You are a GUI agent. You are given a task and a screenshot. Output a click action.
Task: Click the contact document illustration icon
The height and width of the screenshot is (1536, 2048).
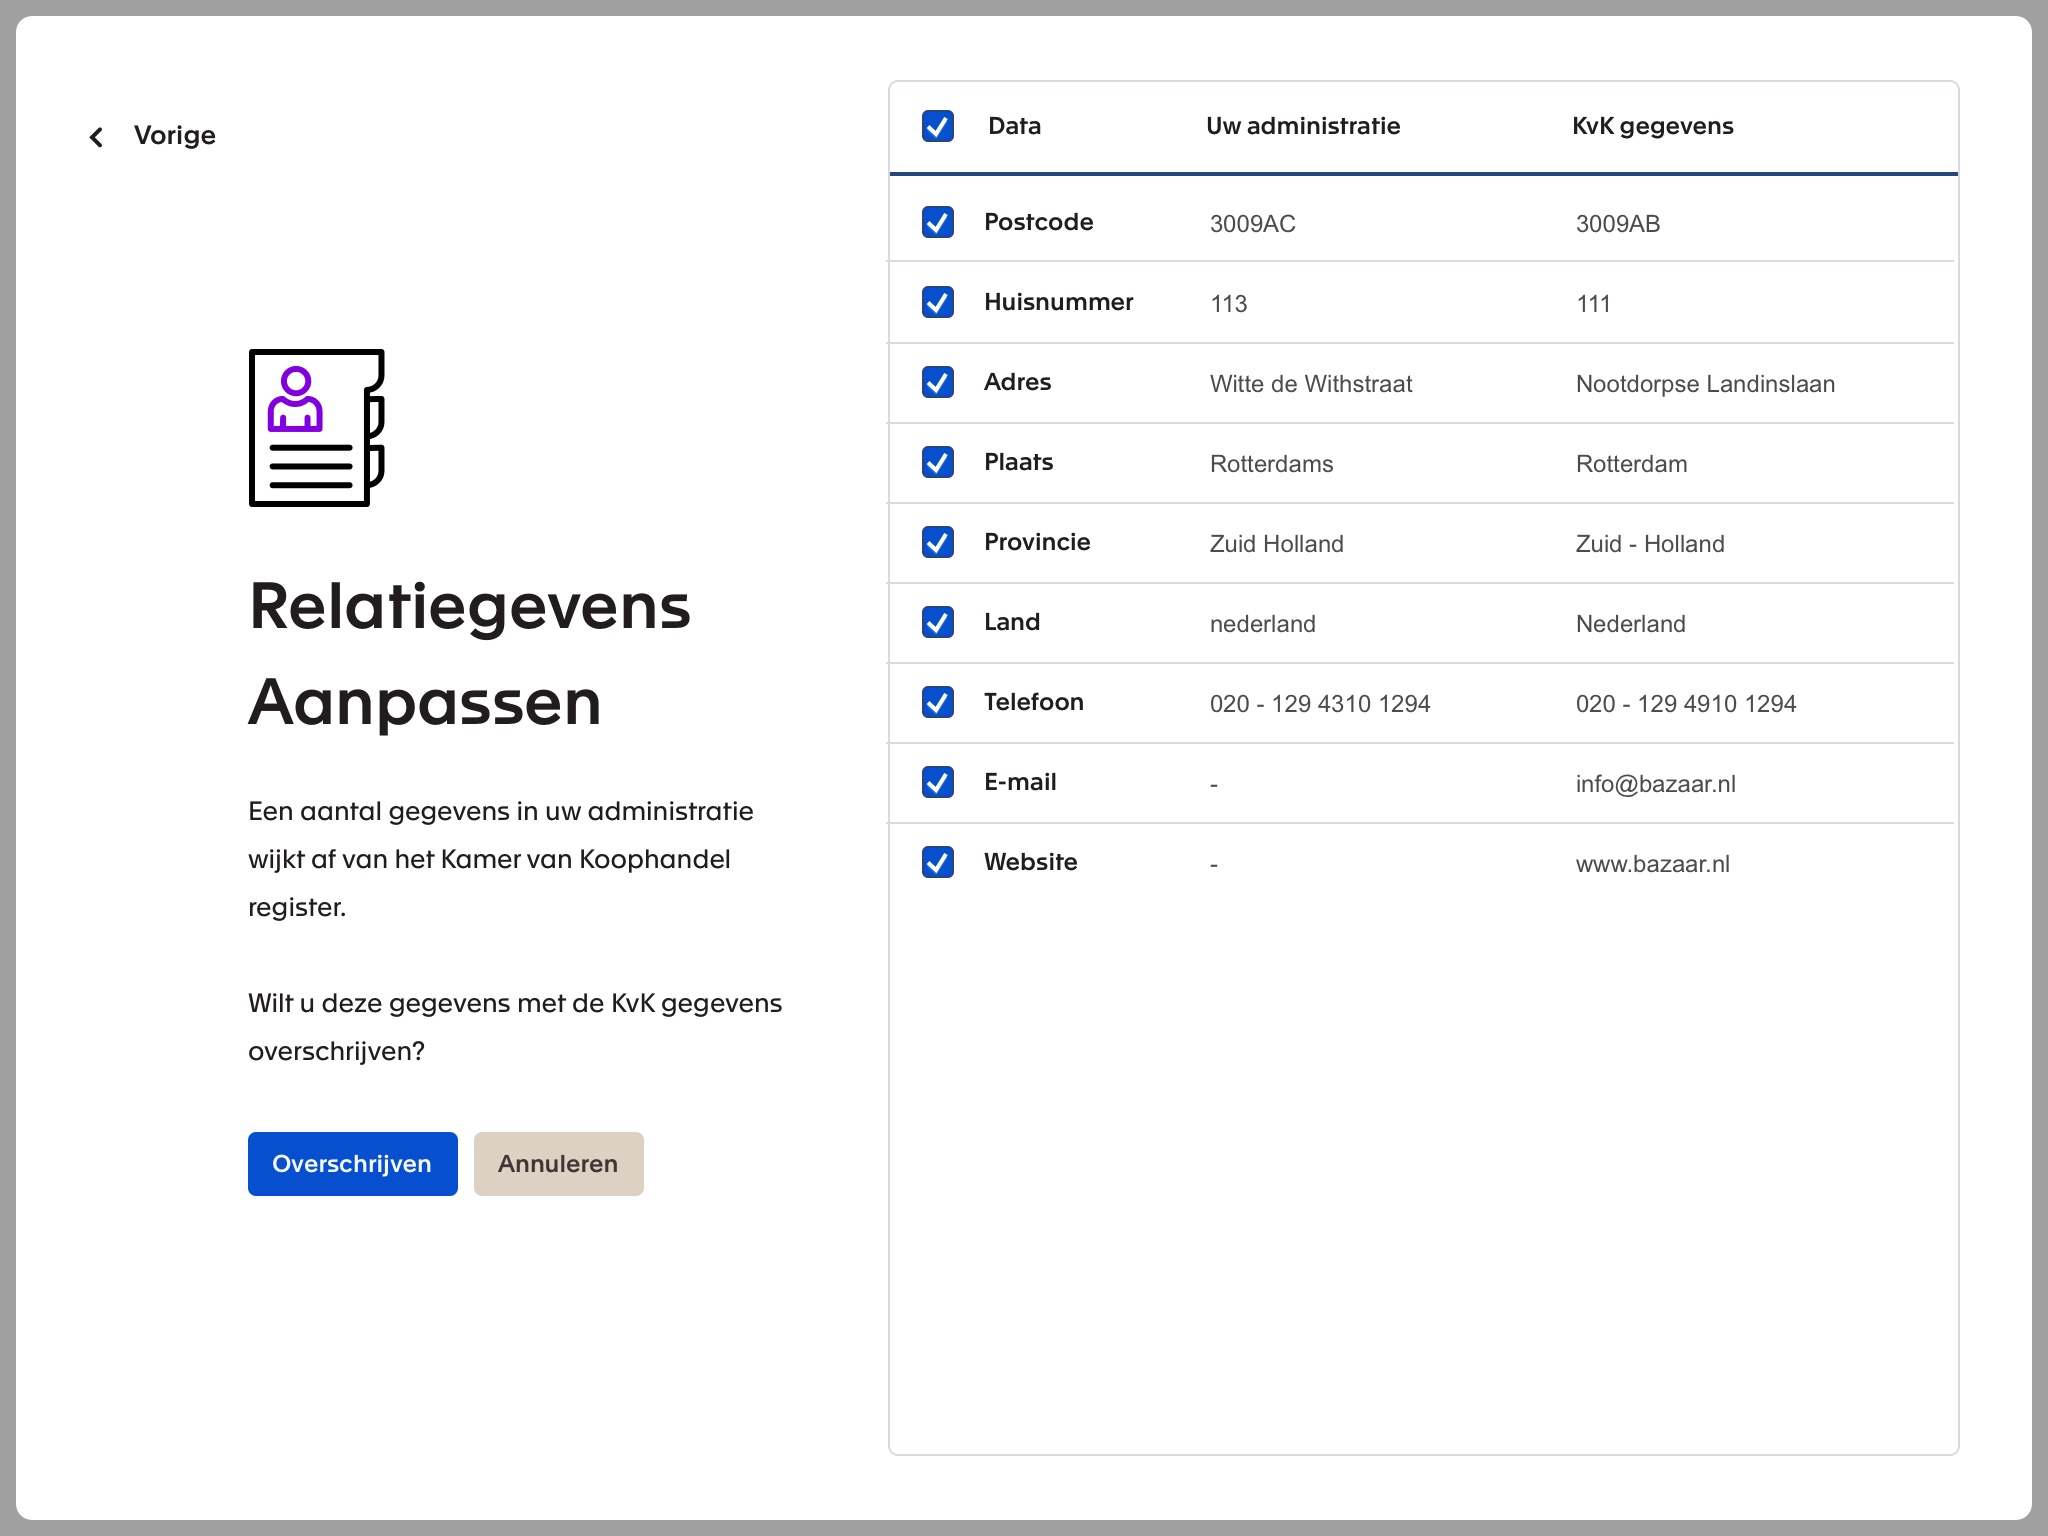tap(316, 428)
